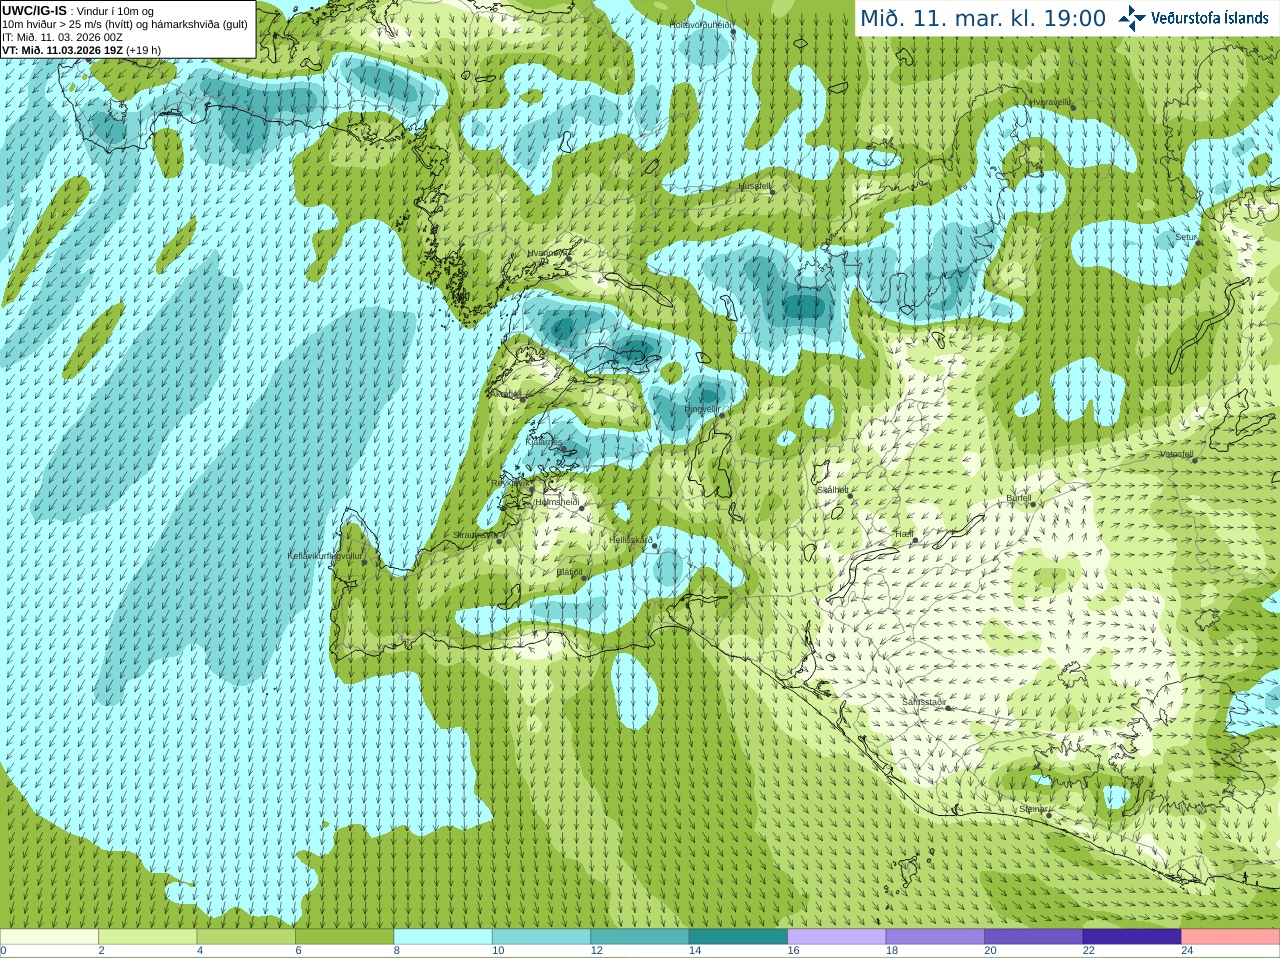Click the Þingvellir station label
Image resolution: width=1280 pixels, height=958 pixels.
coord(702,409)
